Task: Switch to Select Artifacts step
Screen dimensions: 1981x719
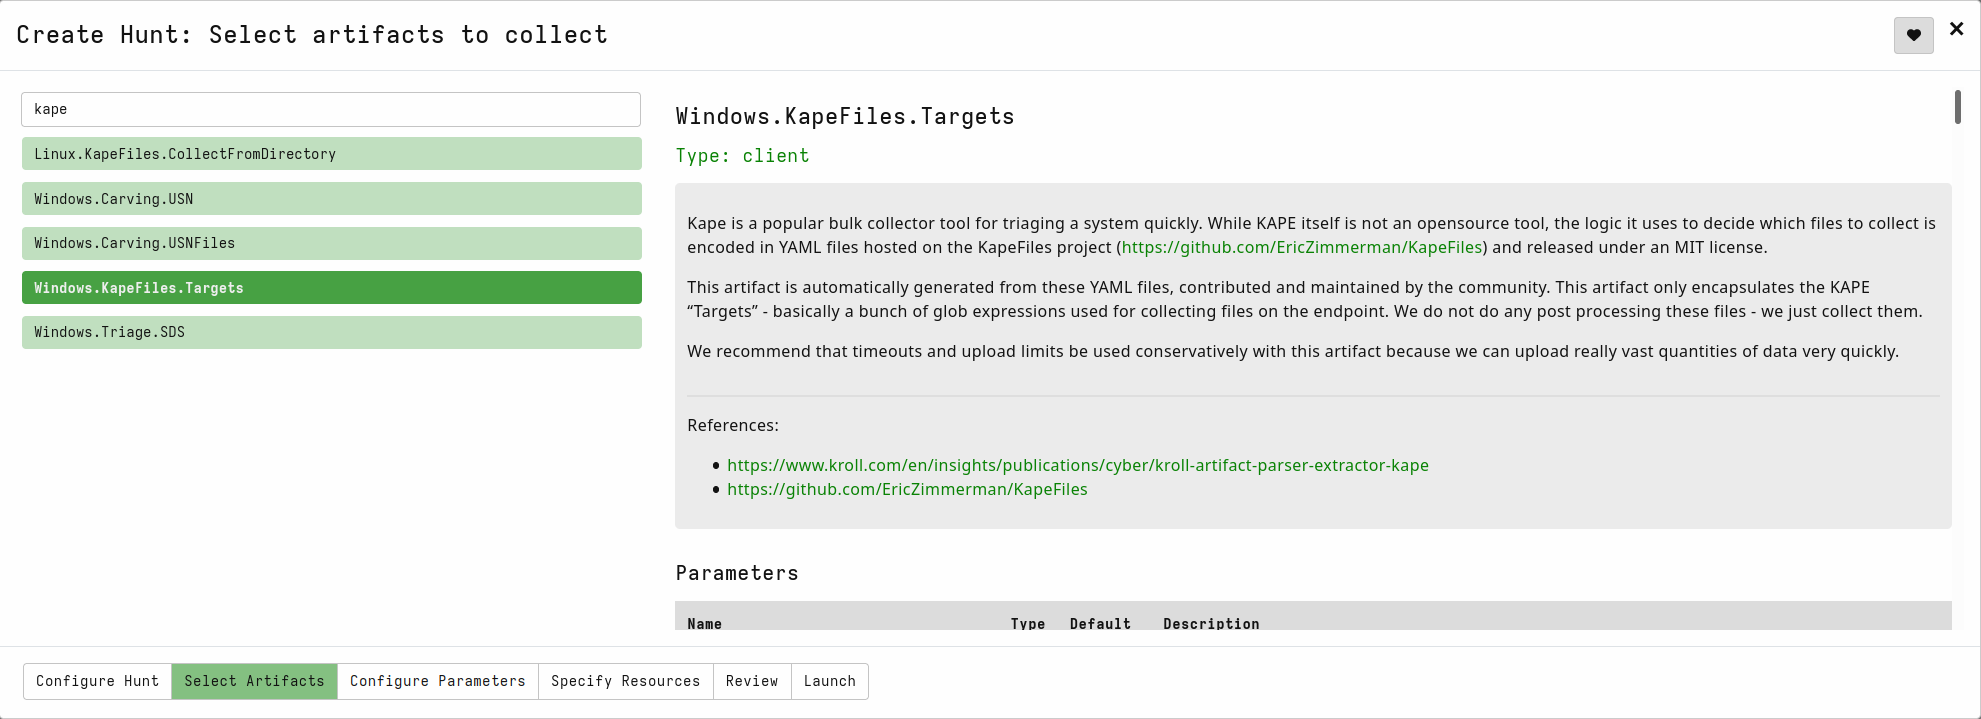Action: 254,681
